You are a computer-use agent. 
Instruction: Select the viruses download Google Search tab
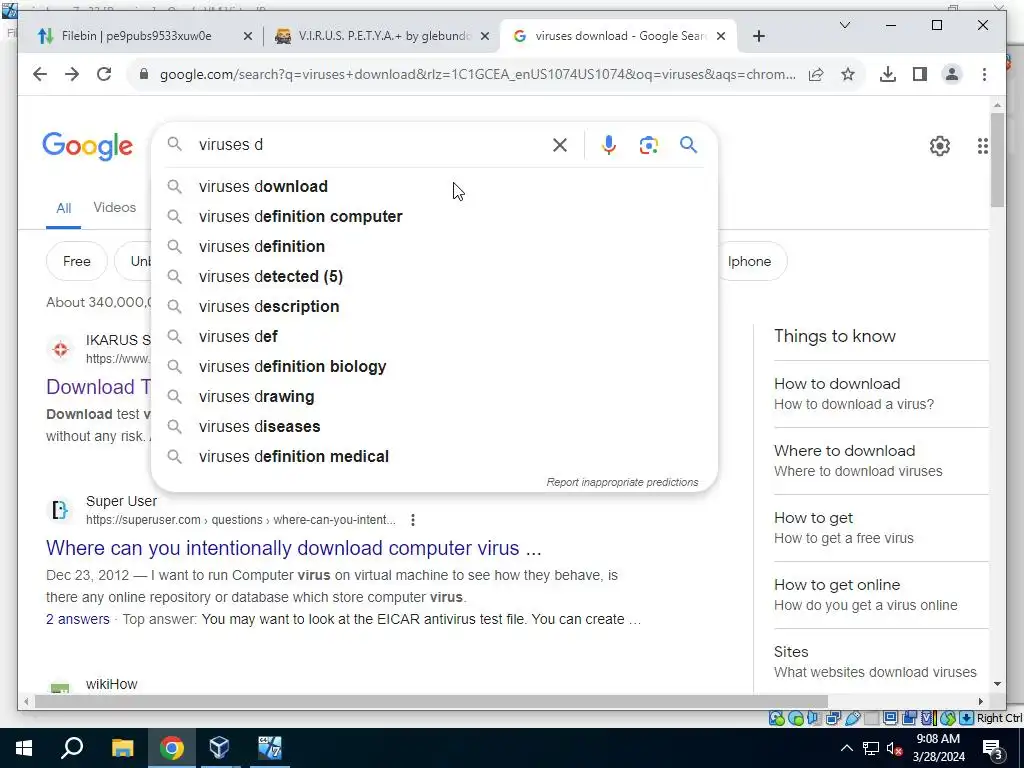[x=618, y=36]
